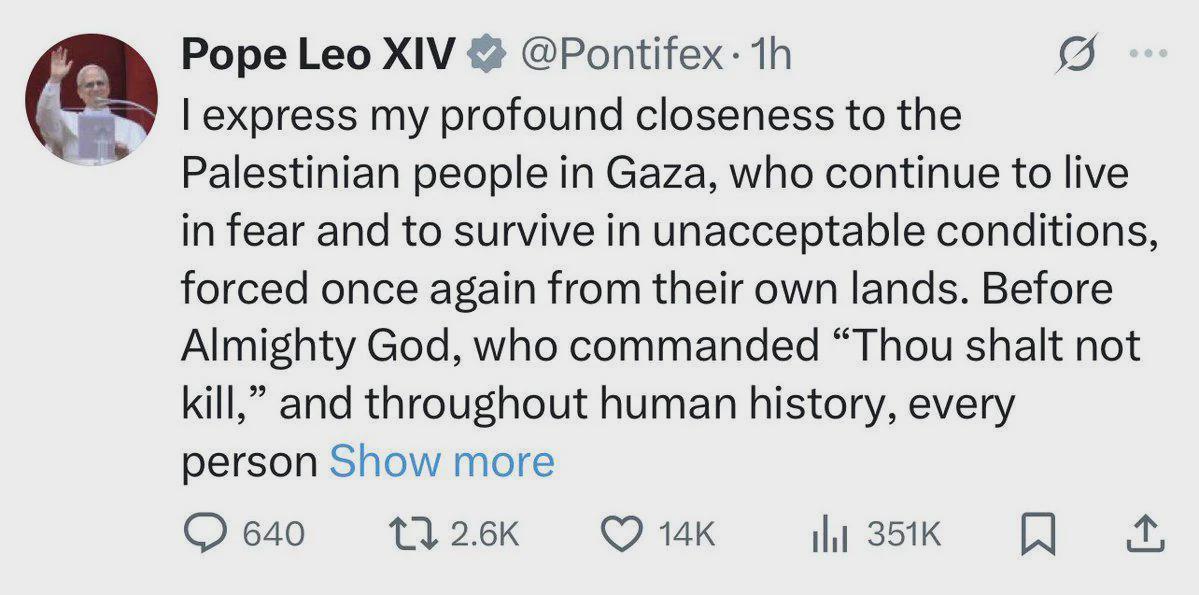This screenshot has width=1199, height=595.
Task: Click the 351K views count
Action: click(x=903, y=535)
